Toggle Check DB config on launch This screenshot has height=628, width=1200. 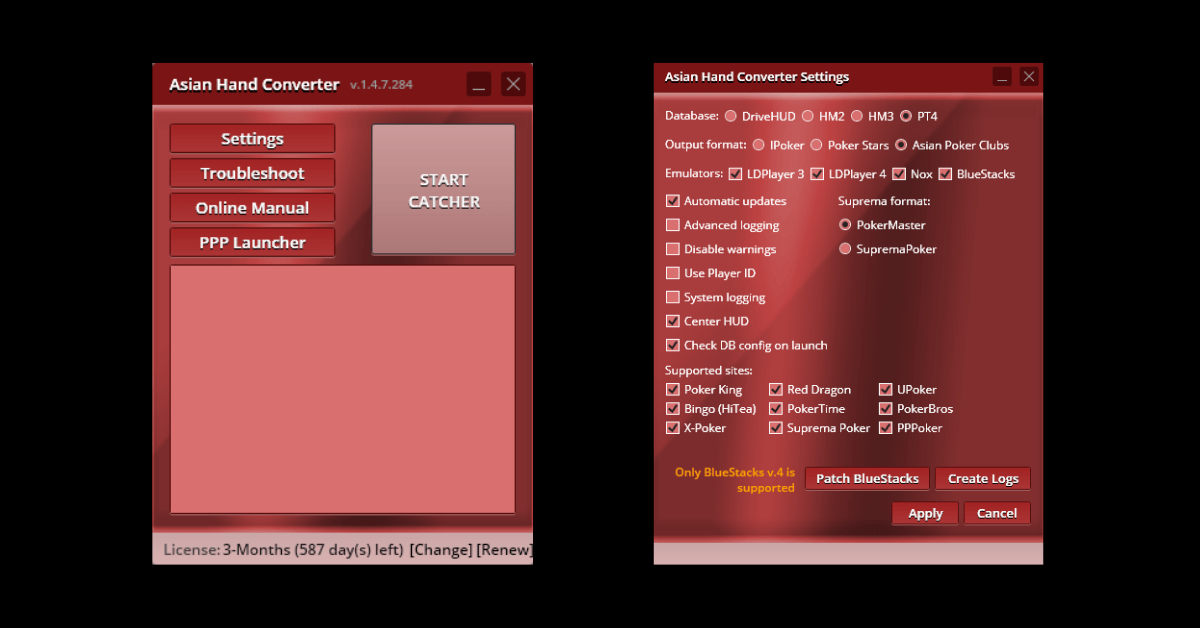(673, 345)
